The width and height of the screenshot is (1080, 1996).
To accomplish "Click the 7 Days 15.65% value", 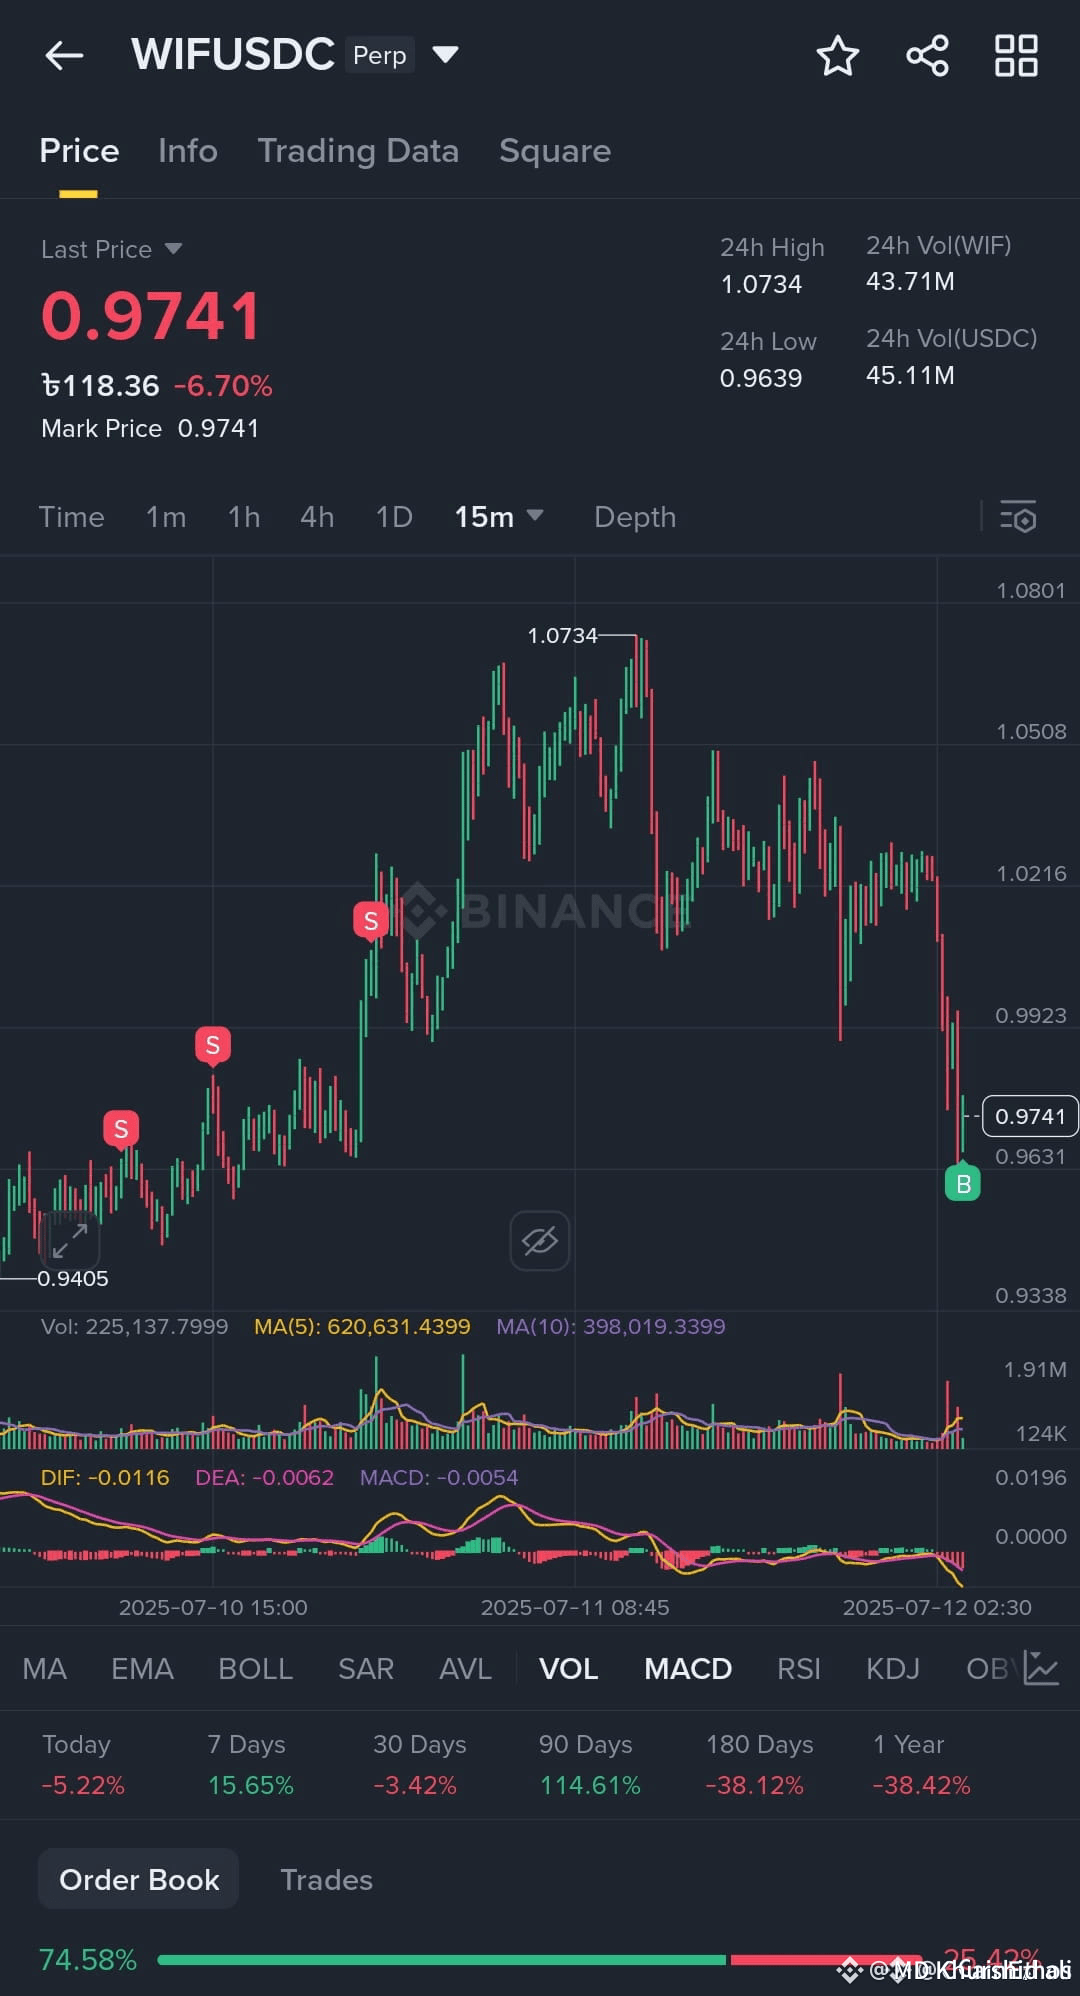I will click(251, 1785).
